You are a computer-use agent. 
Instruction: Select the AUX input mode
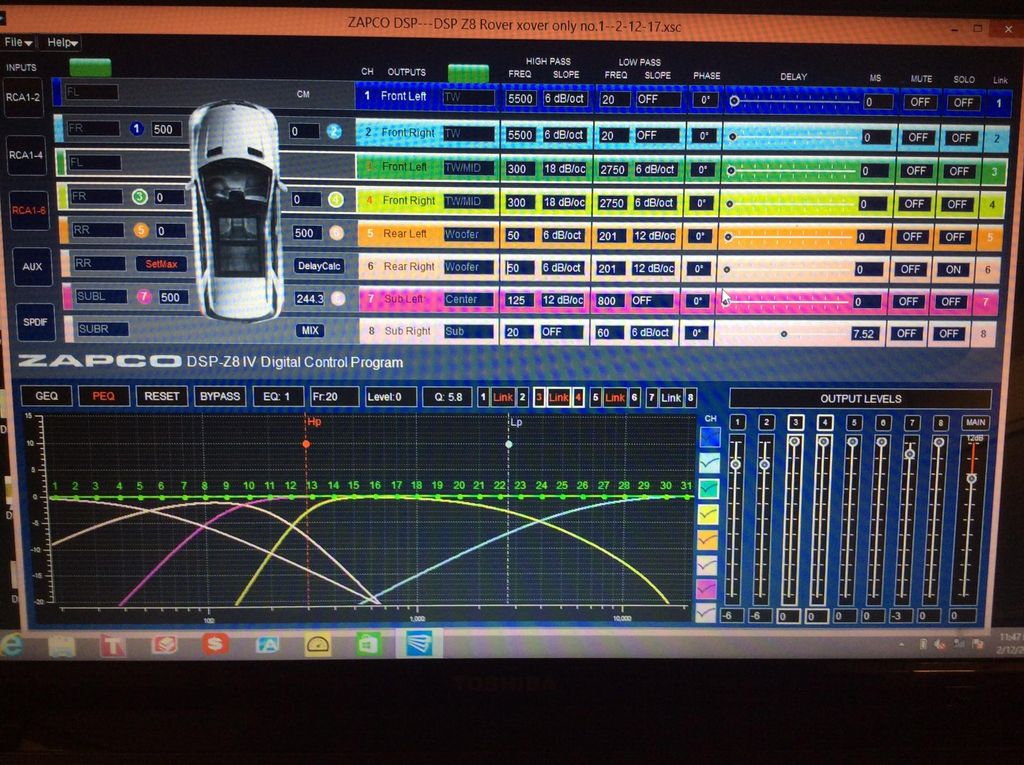[32, 267]
